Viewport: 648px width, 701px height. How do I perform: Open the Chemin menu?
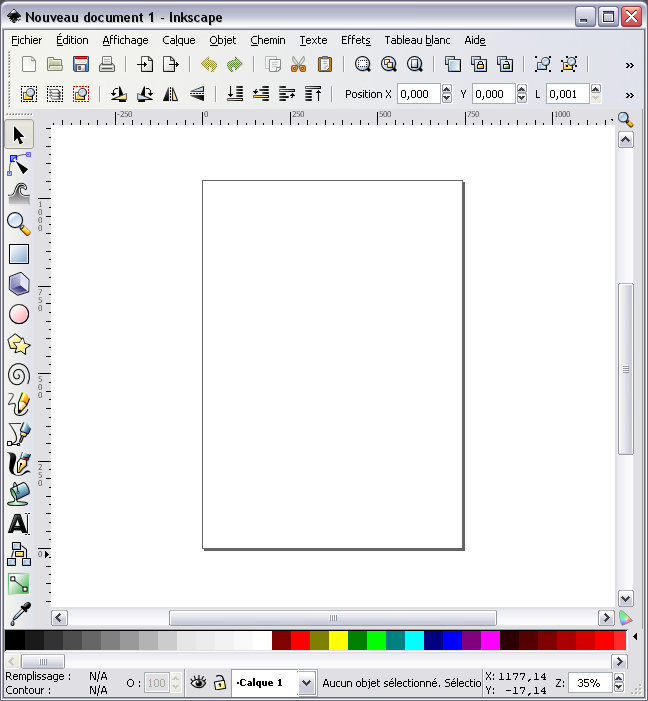268,40
